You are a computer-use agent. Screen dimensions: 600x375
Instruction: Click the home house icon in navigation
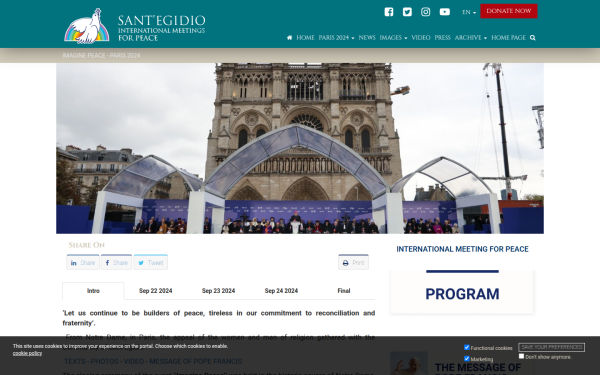point(289,38)
